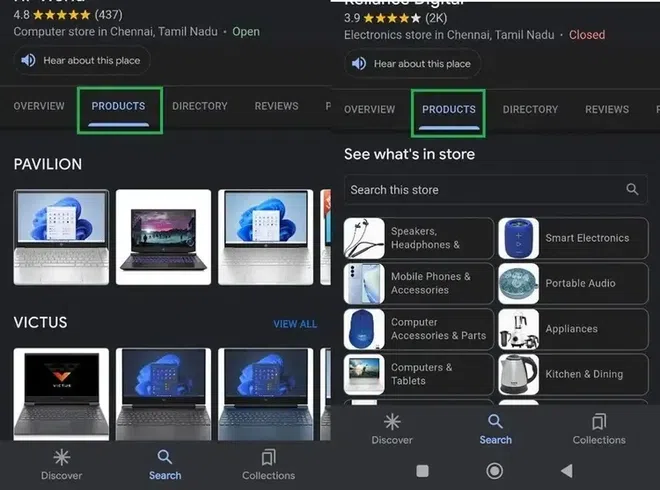Tap speaker icon in right Hear about this place
This screenshot has height=490, width=660.
[x=359, y=64]
